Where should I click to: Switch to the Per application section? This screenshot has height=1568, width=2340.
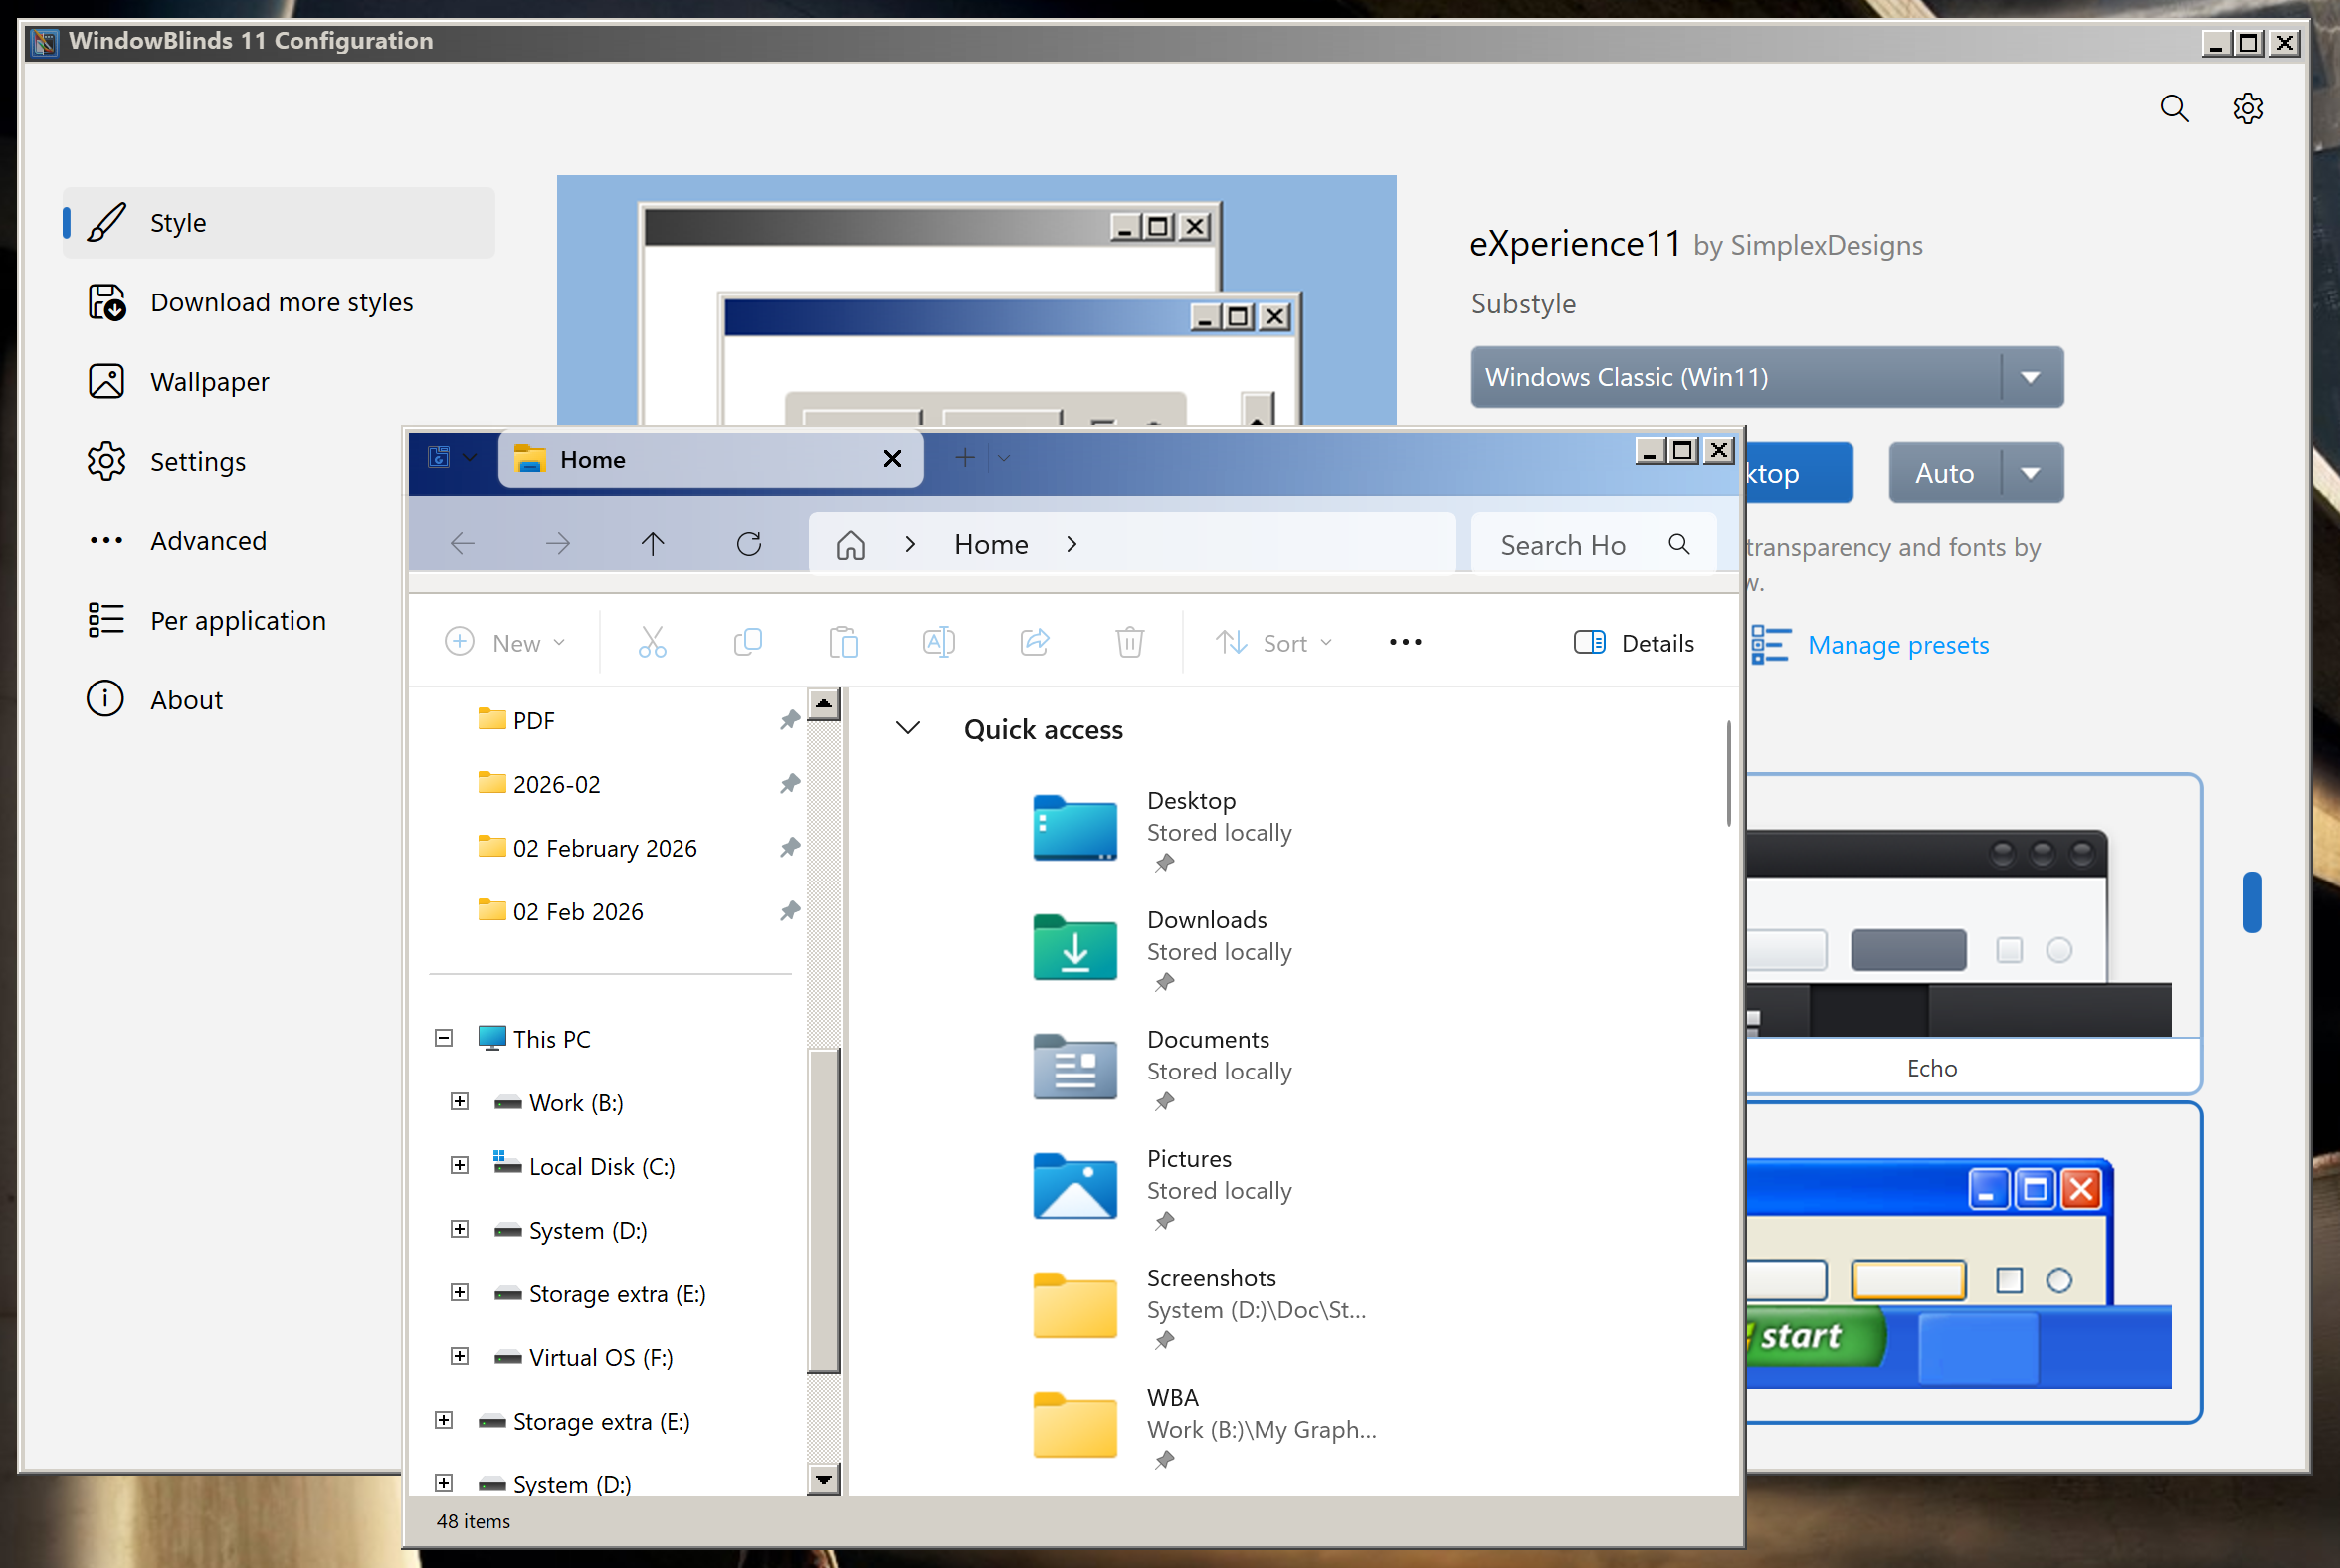coord(237,620)
